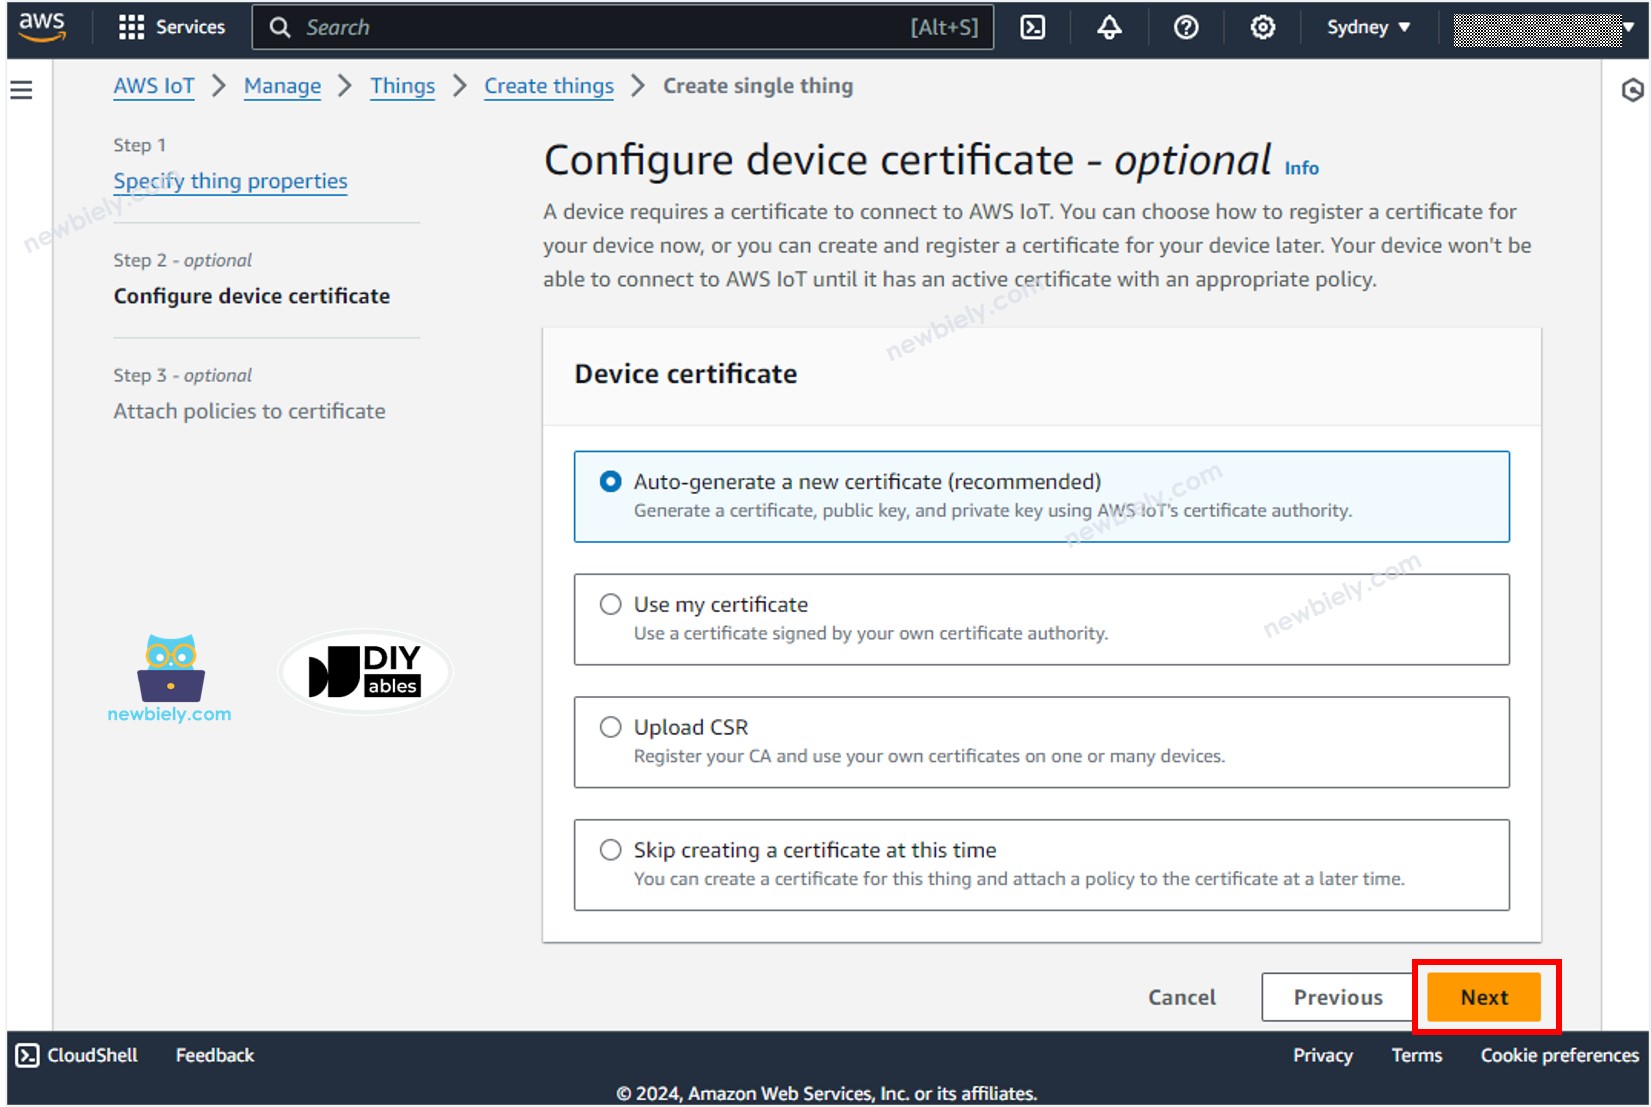This screenshot has width=1651, height=1107.
Task: Click the AWS logo to go home
Action: [x=41, y=27]
